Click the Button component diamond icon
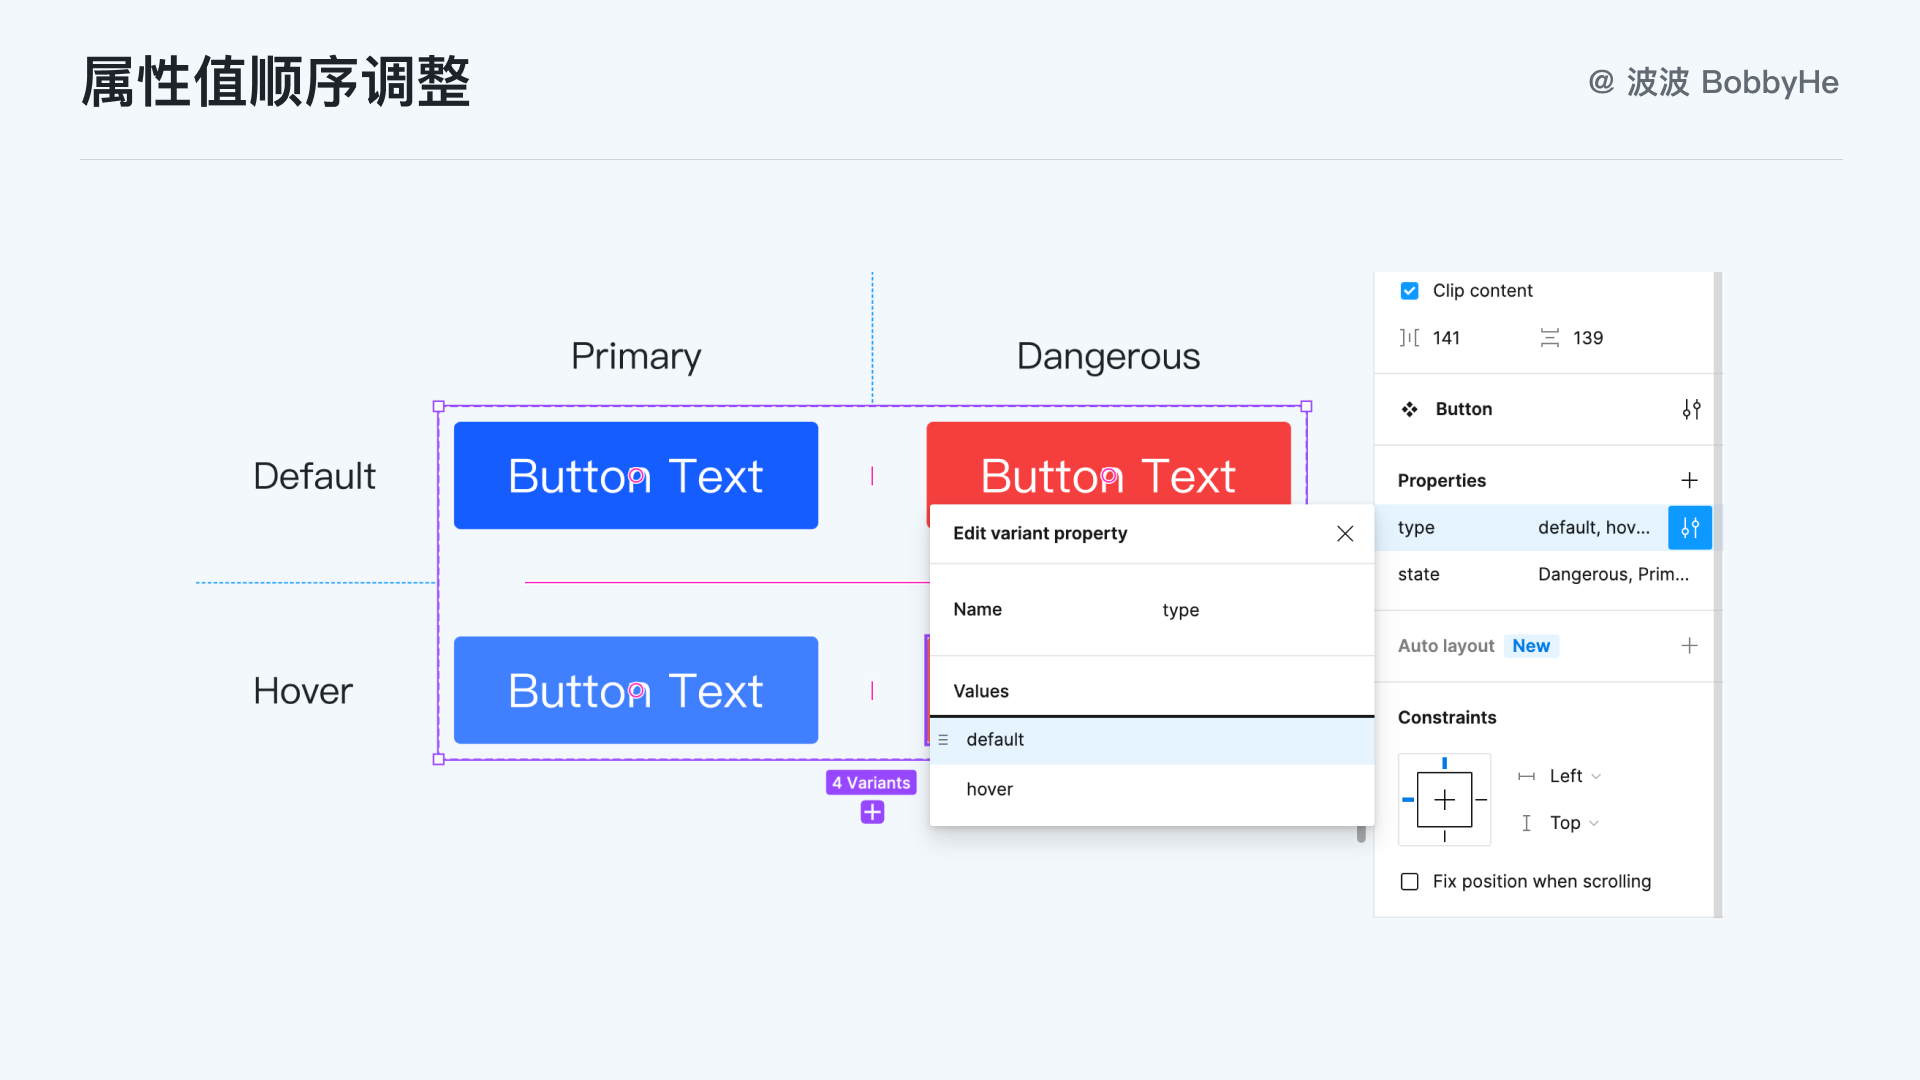 click(x=1409, y=409)
